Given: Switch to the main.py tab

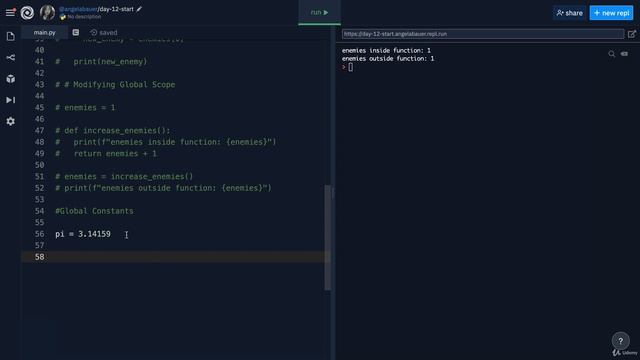Looking at the screenshot, I should 44,32.
